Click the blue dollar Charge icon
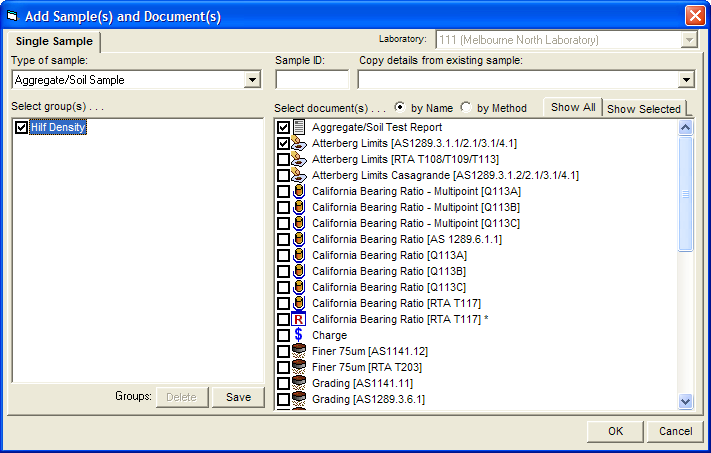 (298, 335)
